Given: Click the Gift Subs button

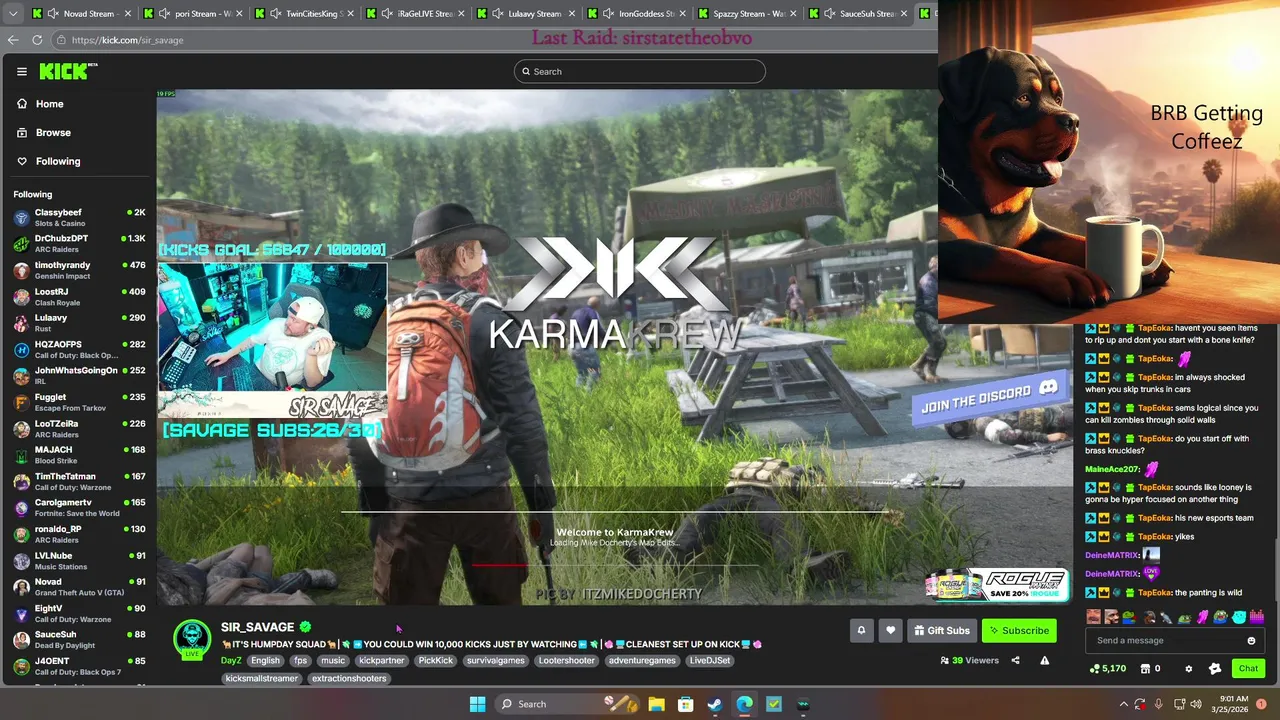Looking at the screenshot, I should [941, 630].
